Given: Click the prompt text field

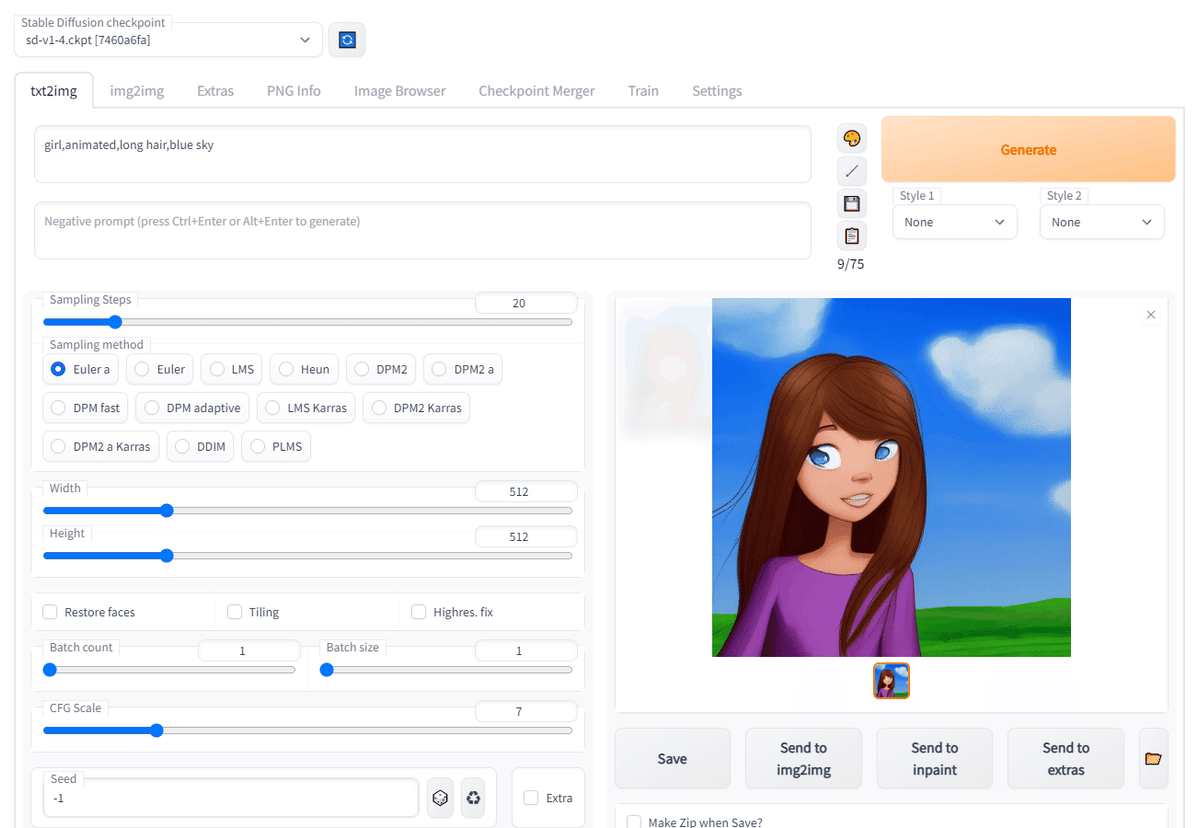Looking at the screenshot, I should coord(423,154).
